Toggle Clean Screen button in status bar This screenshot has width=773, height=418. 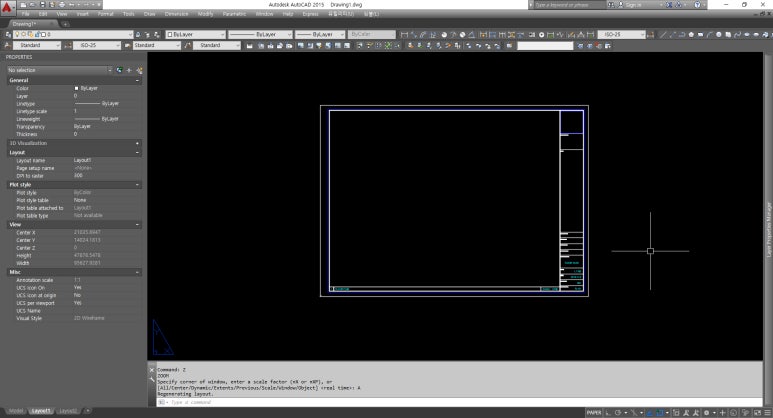pos(757,413)
